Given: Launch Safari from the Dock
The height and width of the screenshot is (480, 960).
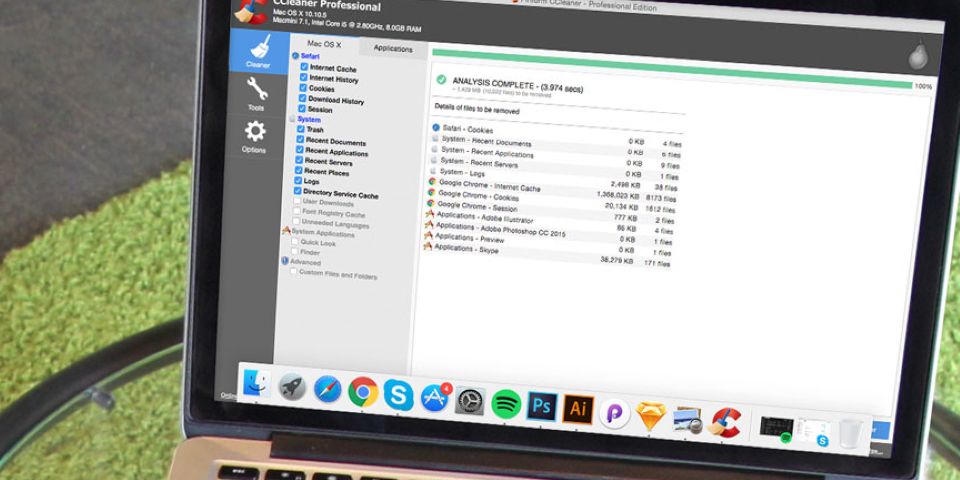Looking at the screenshot, I should click(x=328, y=389).
